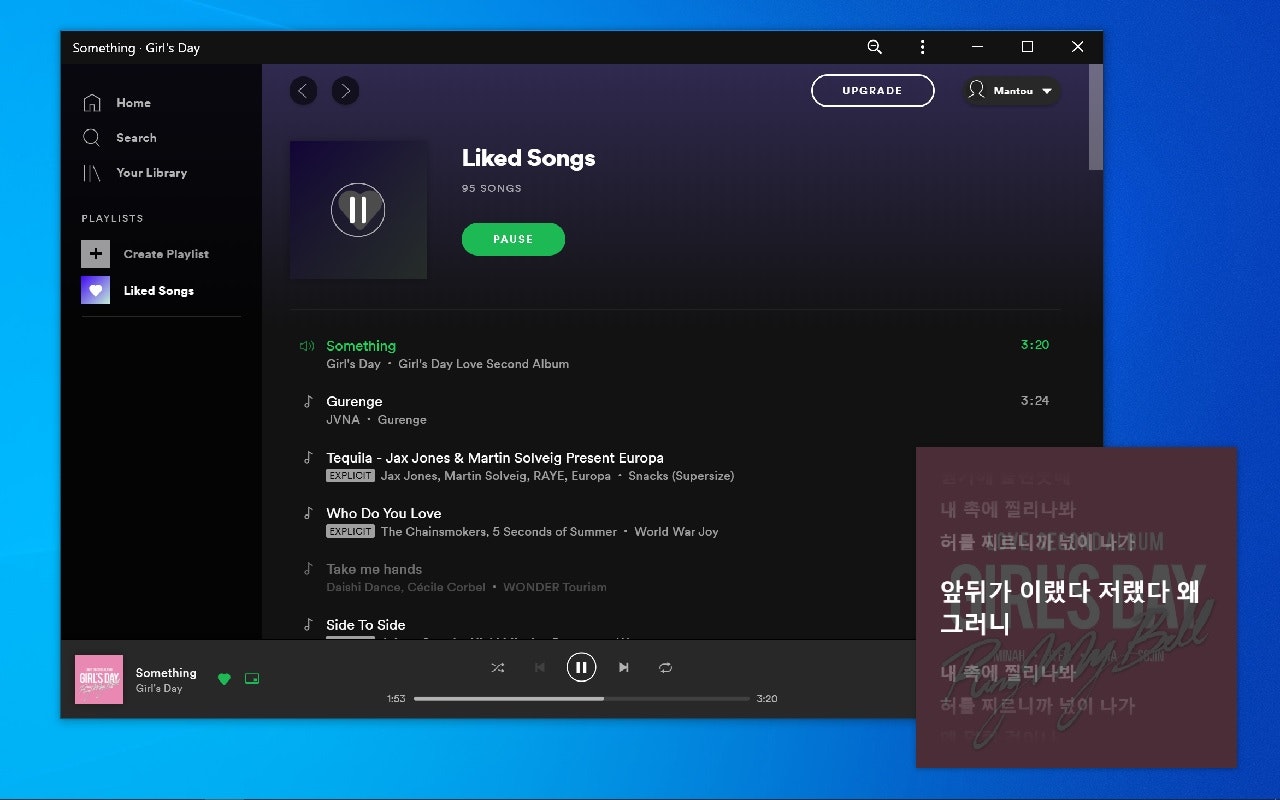Click the green PAUSE button
Viewport: 1280px width, 800px height.
coord(513,239)
